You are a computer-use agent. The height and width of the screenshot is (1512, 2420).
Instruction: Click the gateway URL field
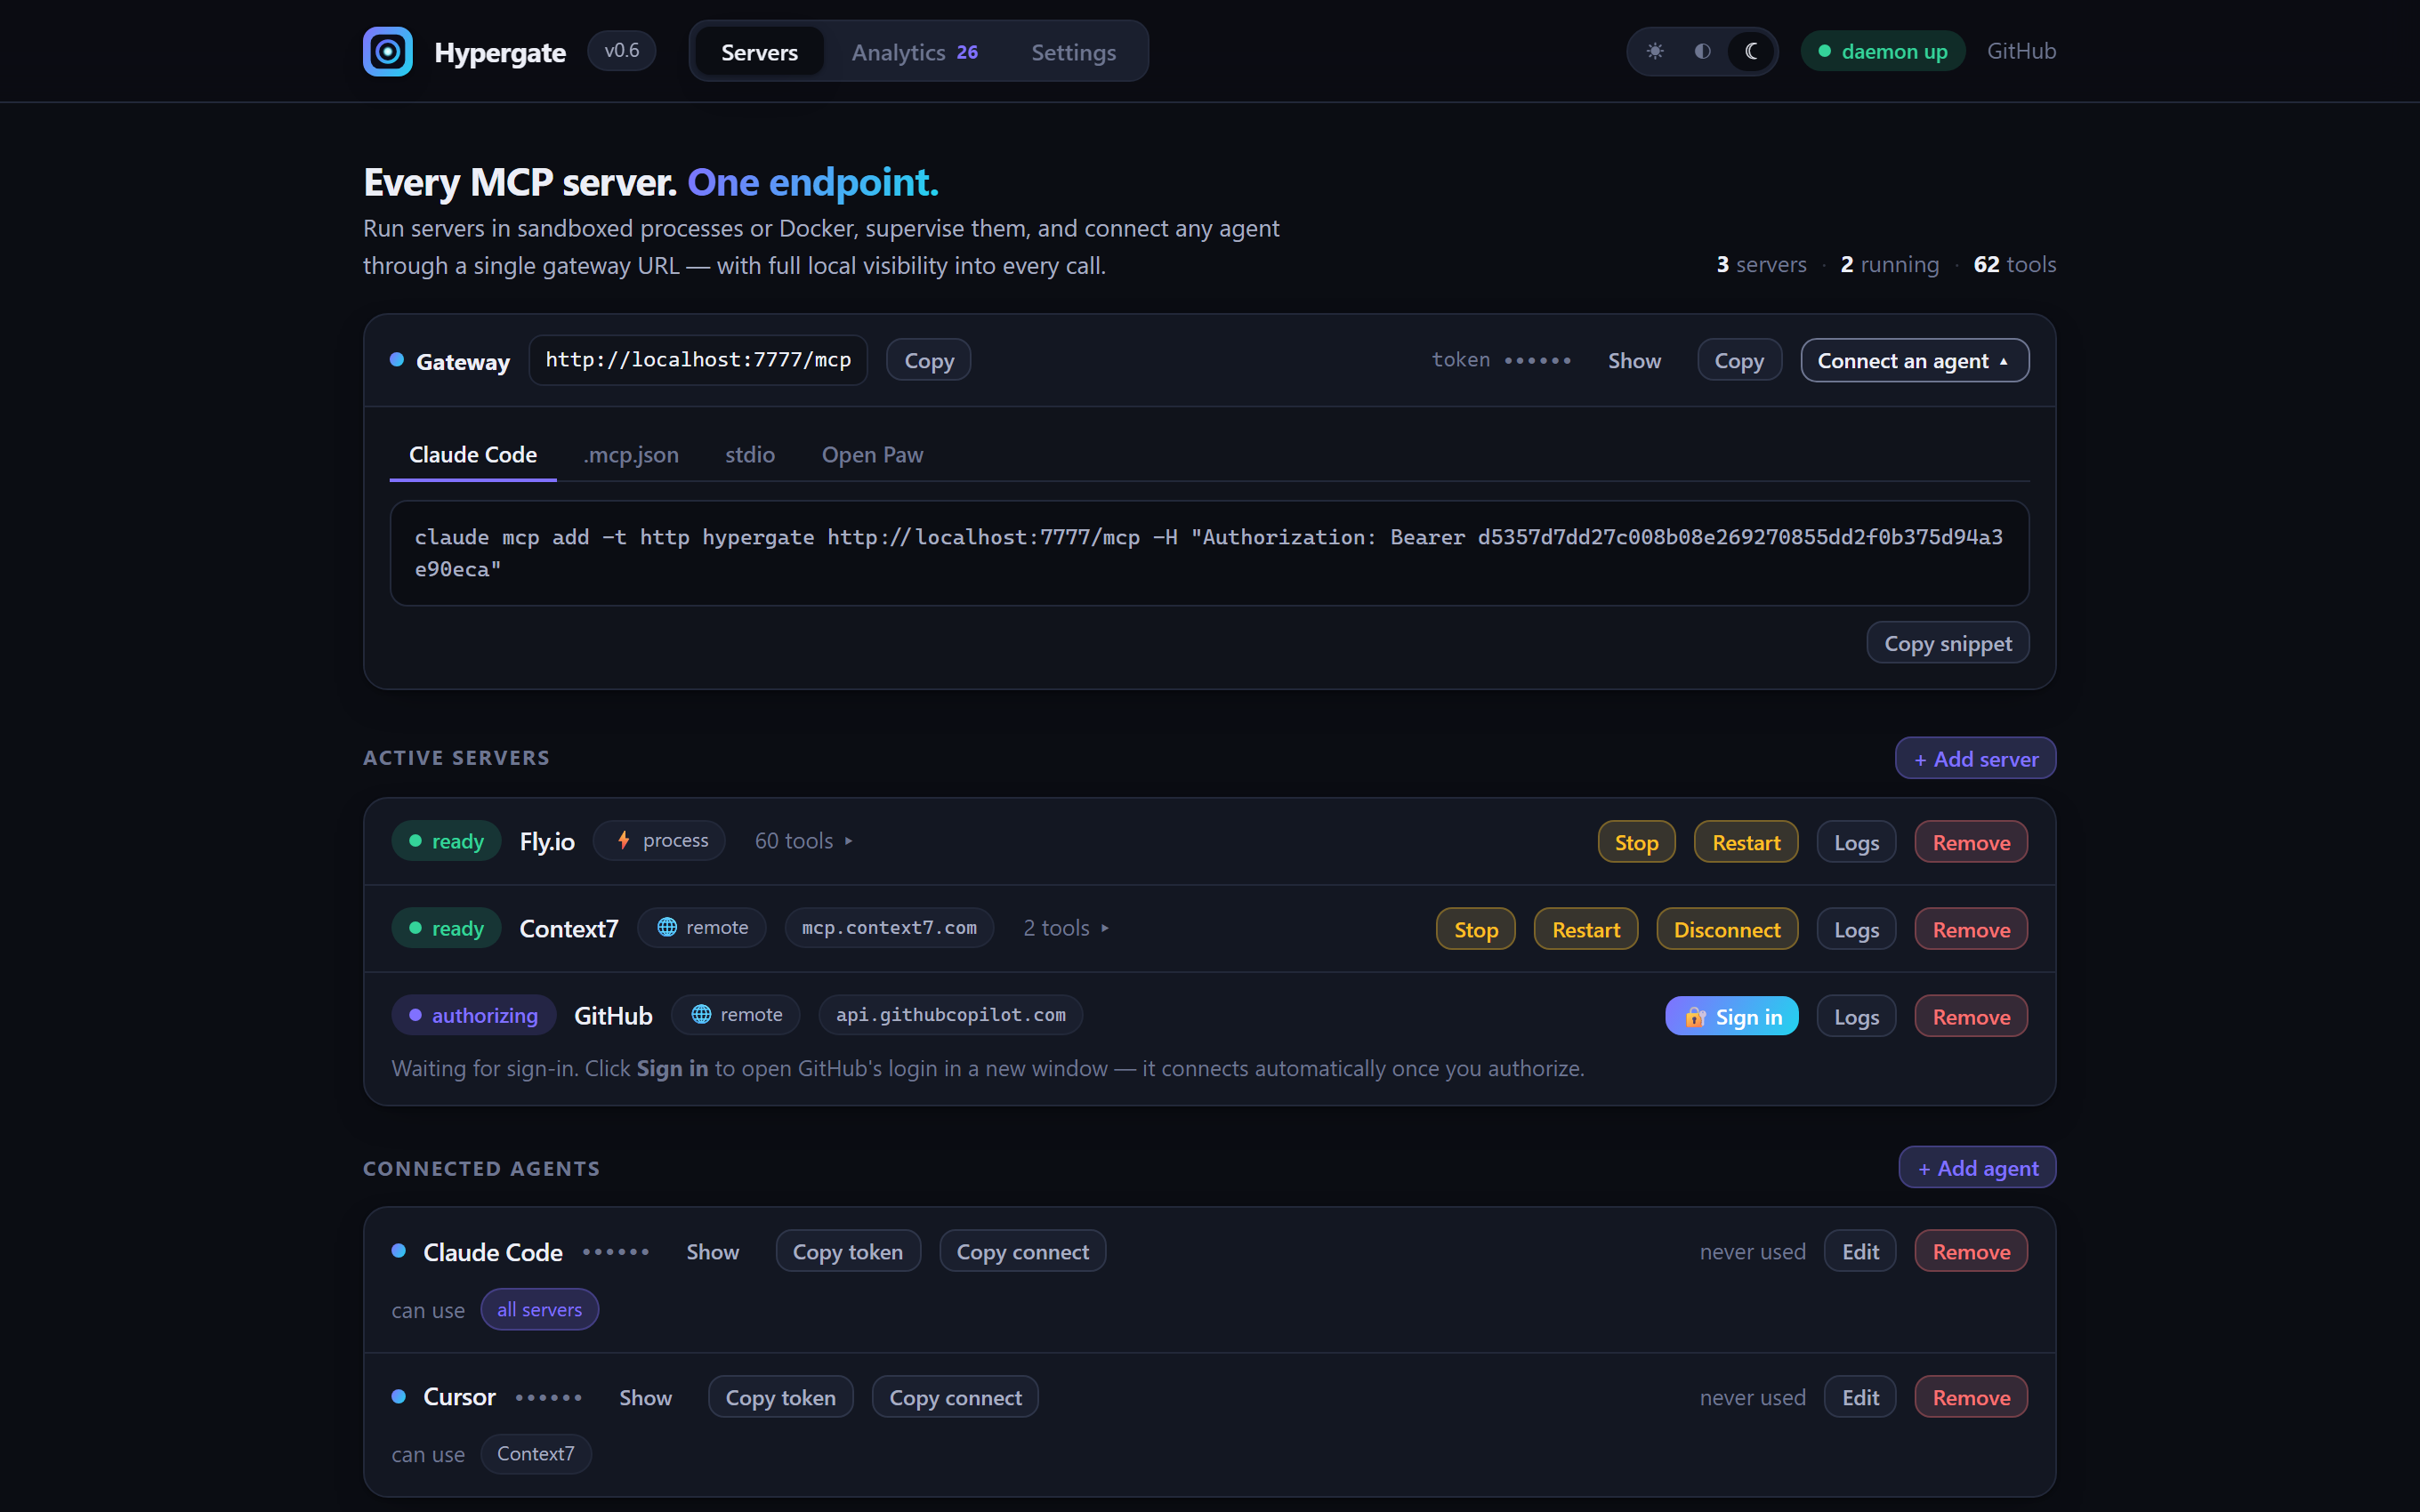click(698, 360)
